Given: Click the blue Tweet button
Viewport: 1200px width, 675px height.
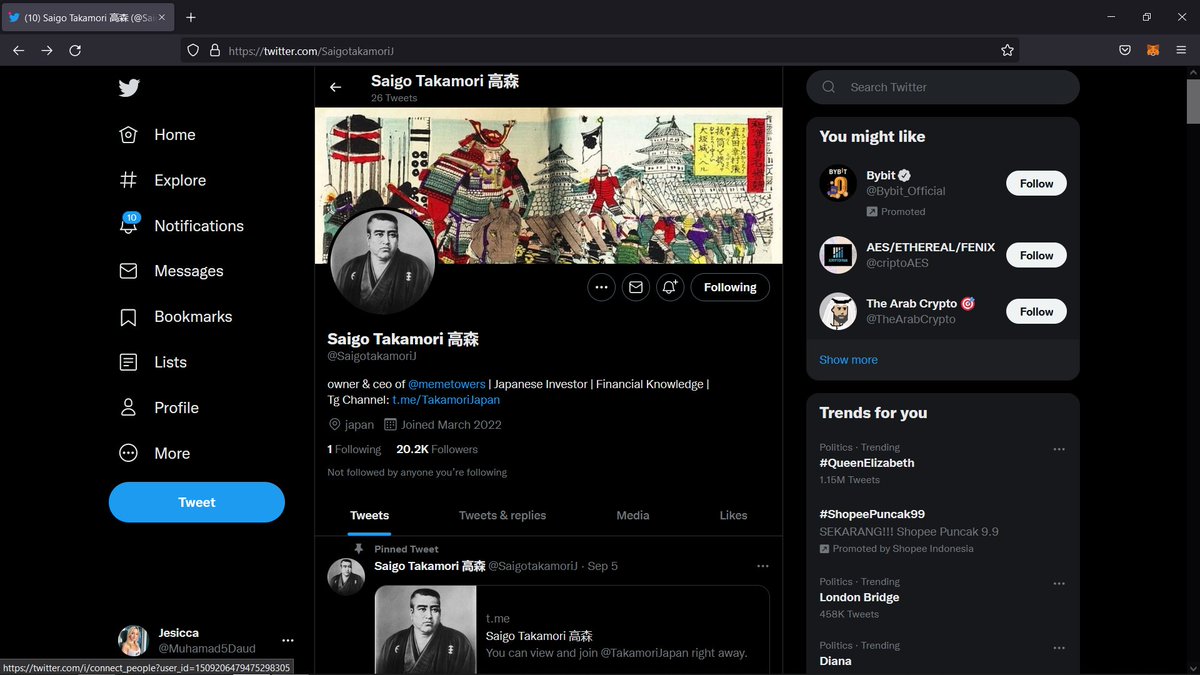Looking at the screenshot, I should (197, 502).
